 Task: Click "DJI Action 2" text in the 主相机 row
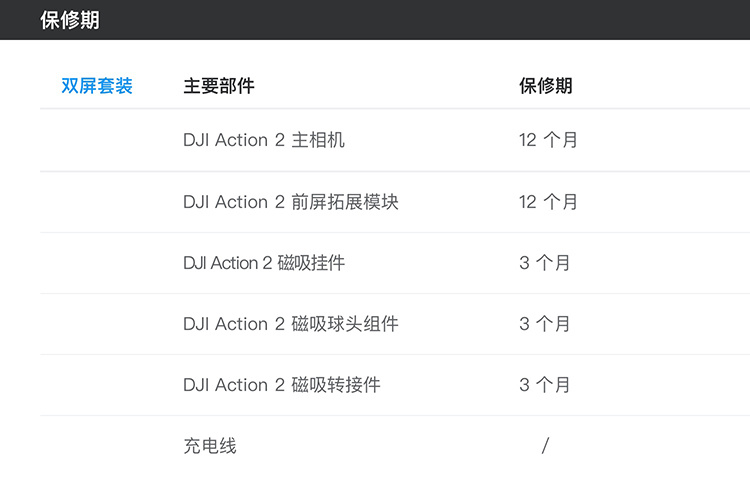(232, 140)
